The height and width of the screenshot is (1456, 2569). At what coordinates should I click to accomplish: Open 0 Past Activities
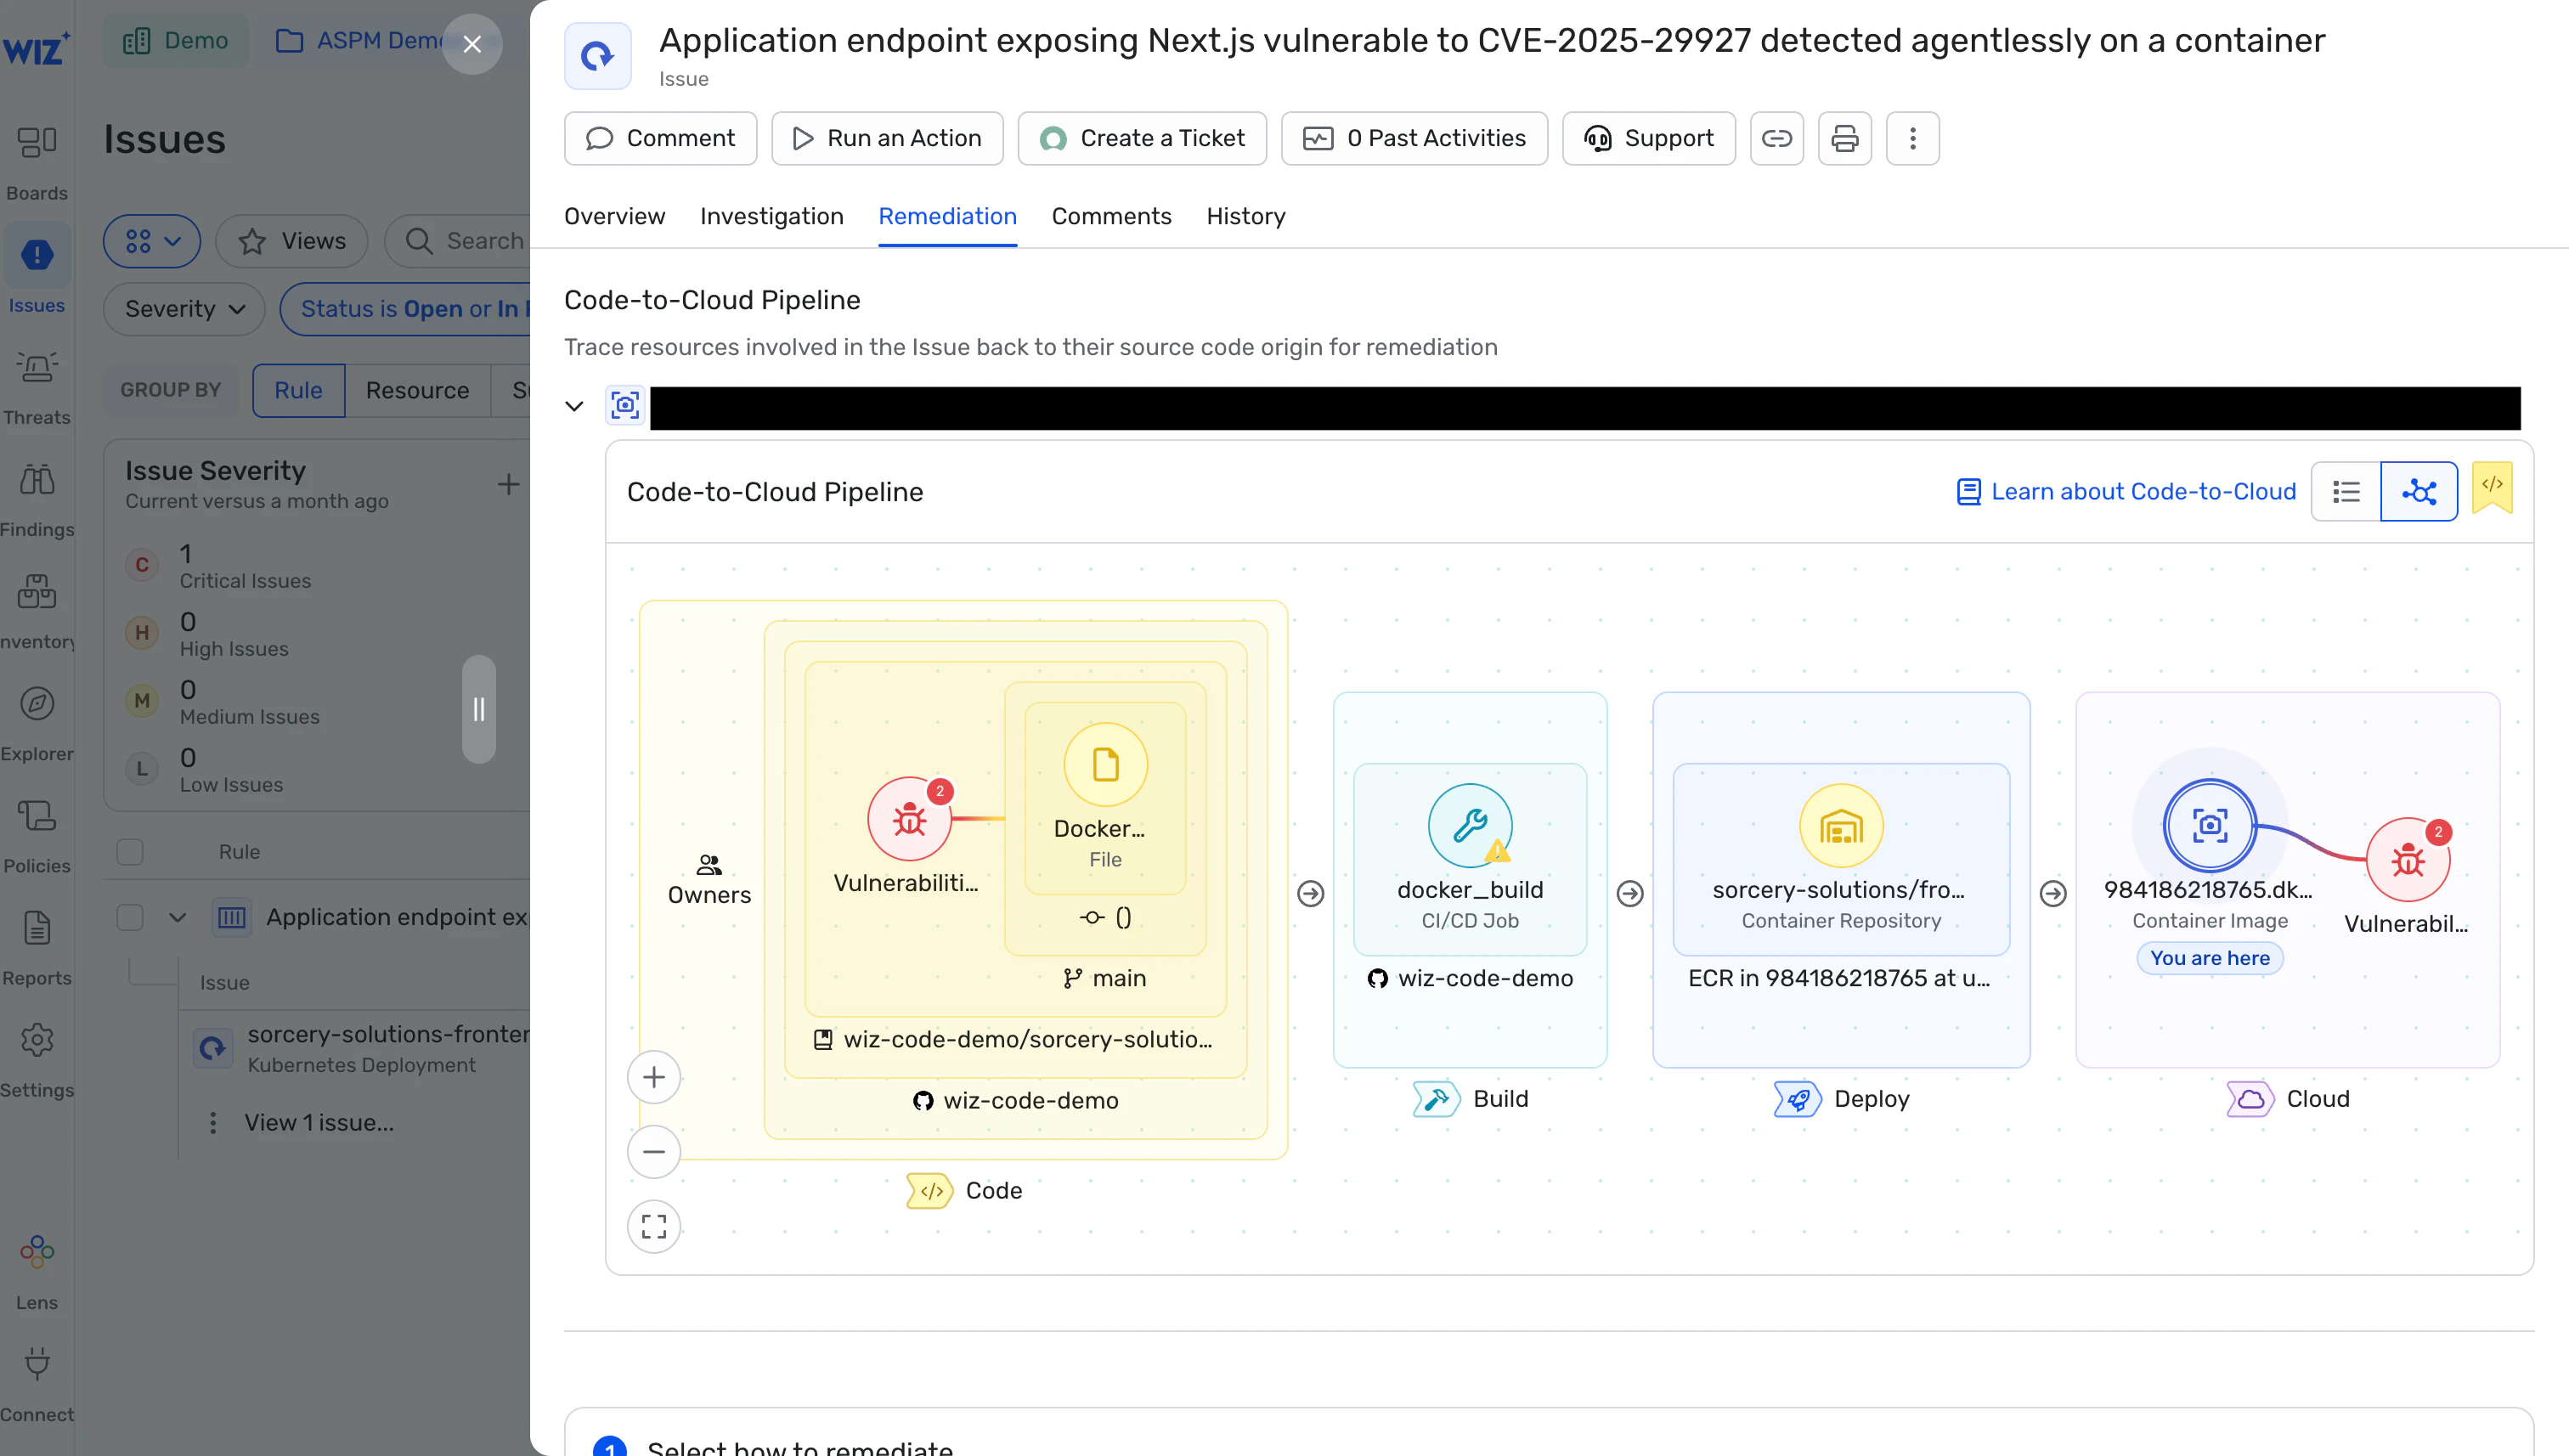tap(1414, 138)
